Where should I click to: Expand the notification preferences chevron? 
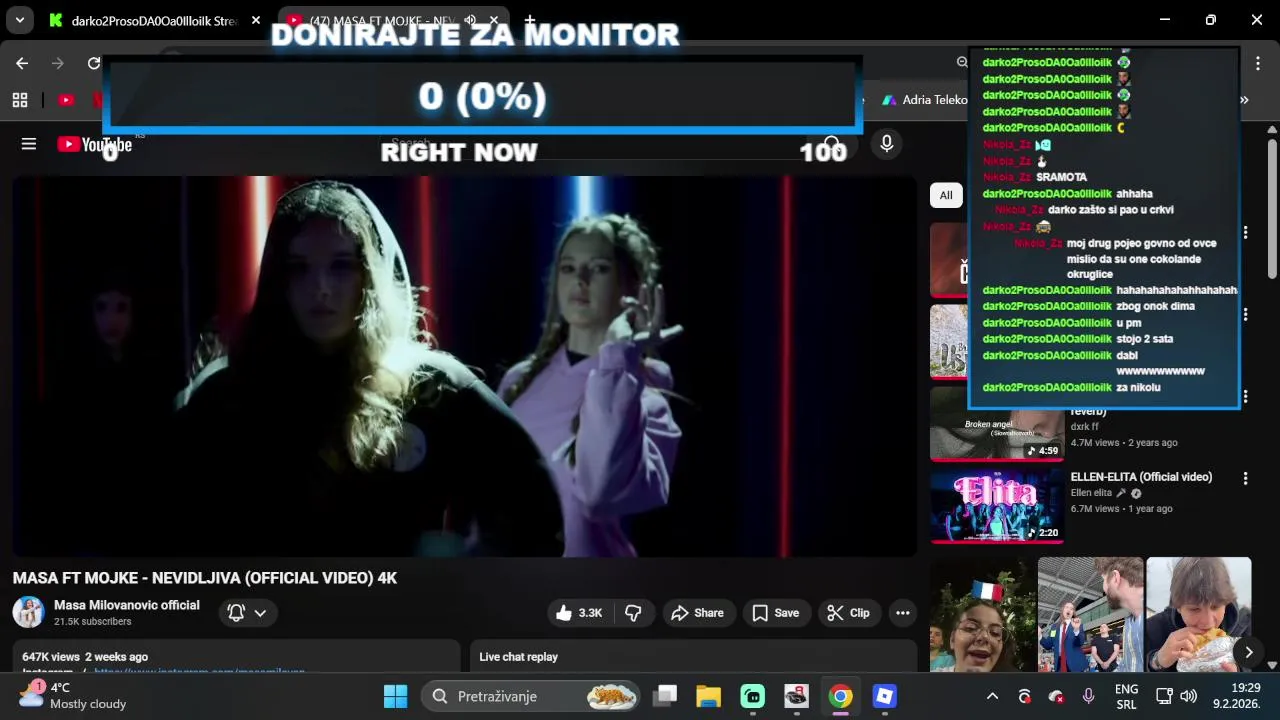tap(260, 613)
